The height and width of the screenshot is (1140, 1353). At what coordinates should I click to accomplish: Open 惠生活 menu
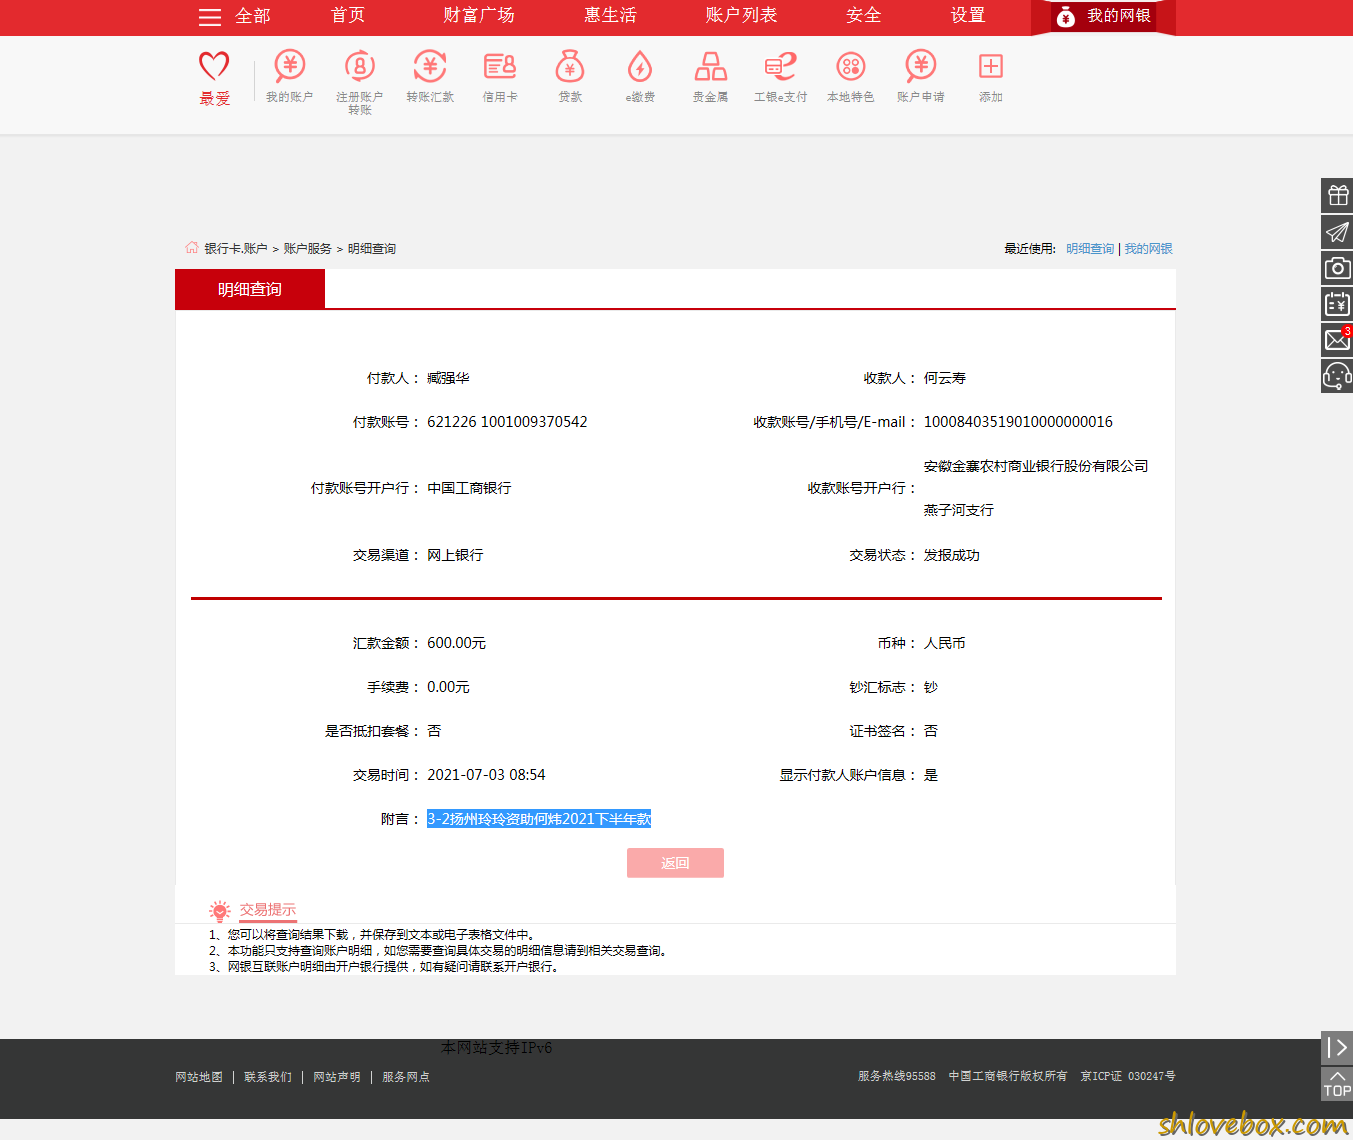(x=610, y=15)
